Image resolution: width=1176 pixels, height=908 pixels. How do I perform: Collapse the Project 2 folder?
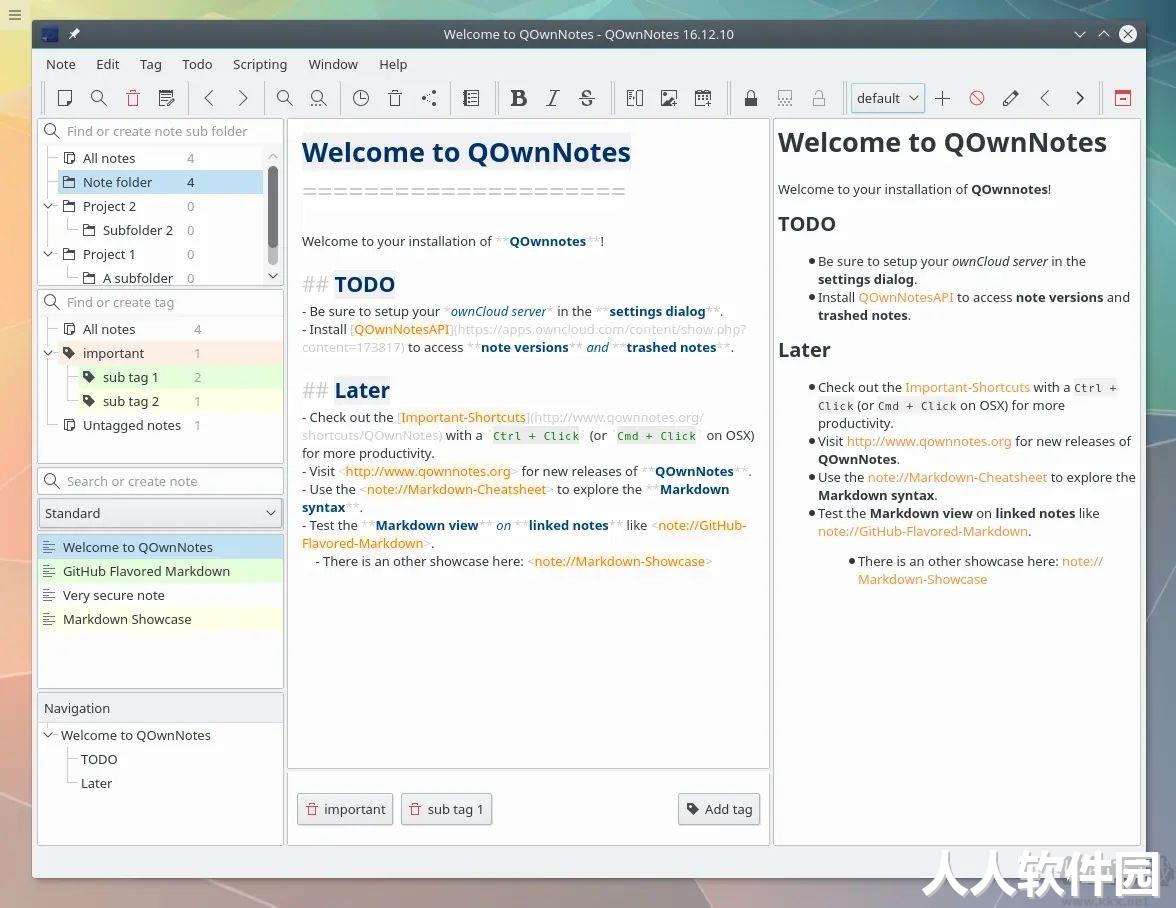click(49, 206)
